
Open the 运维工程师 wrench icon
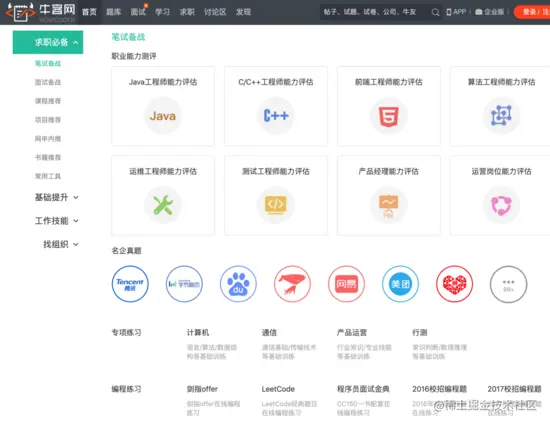[163, 205]
